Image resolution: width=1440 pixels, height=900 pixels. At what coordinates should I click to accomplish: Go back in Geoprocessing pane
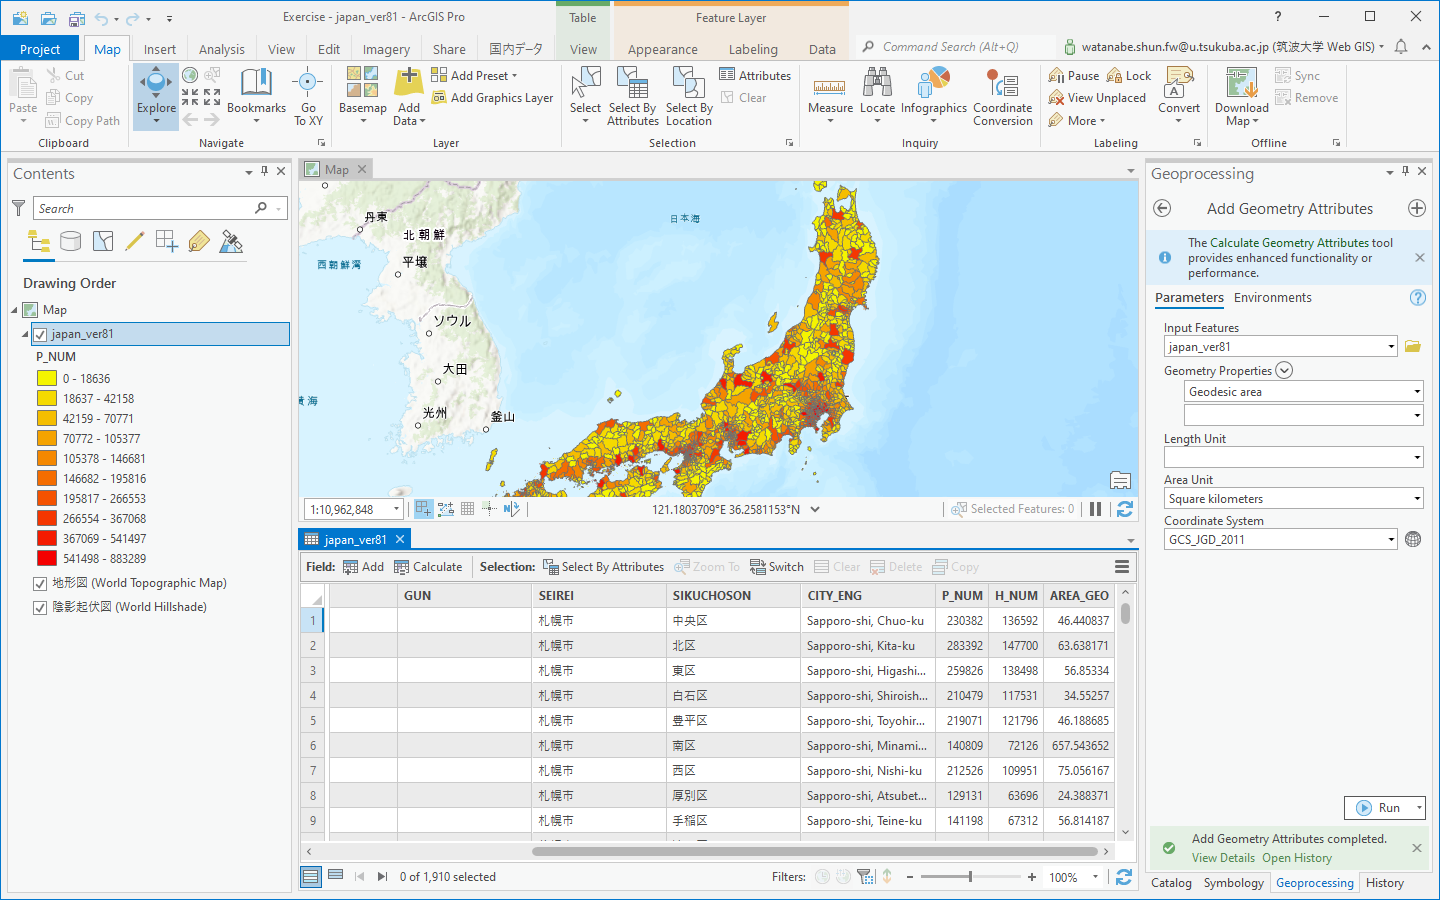[x=1162, y=208]
